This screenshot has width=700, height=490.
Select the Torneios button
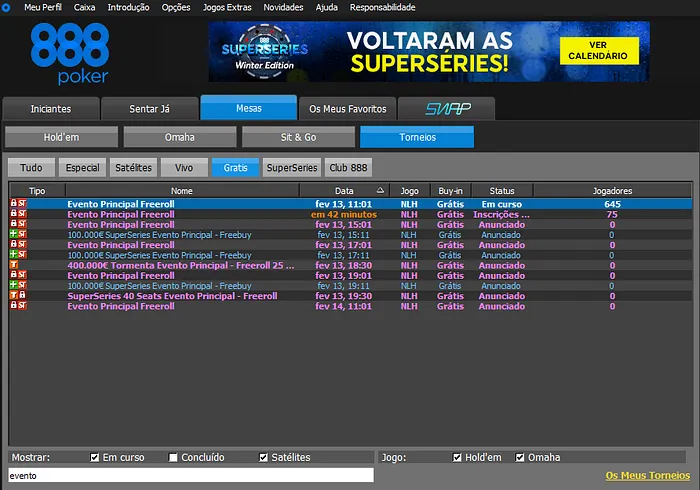pos(417,137)
